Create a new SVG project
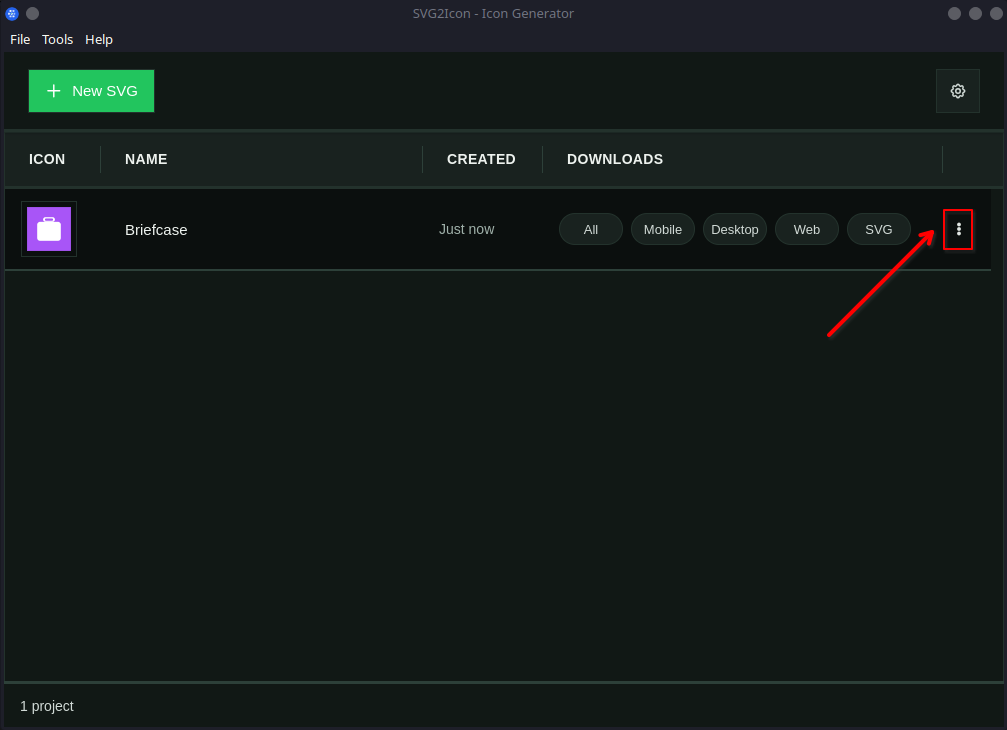The height and width of the screenshot is (730, 1007). (x=91, y=90)
